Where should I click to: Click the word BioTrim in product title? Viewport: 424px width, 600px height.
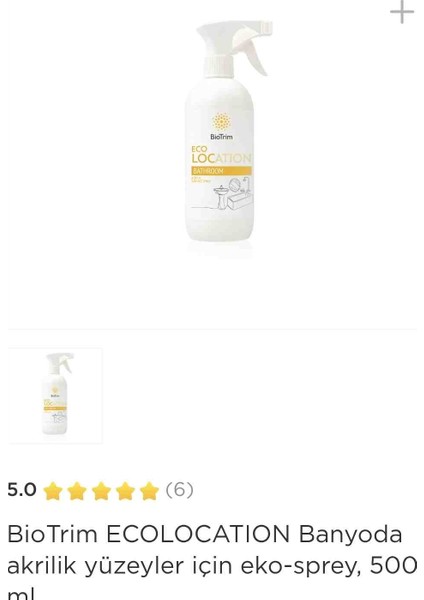tap(52, 534)
